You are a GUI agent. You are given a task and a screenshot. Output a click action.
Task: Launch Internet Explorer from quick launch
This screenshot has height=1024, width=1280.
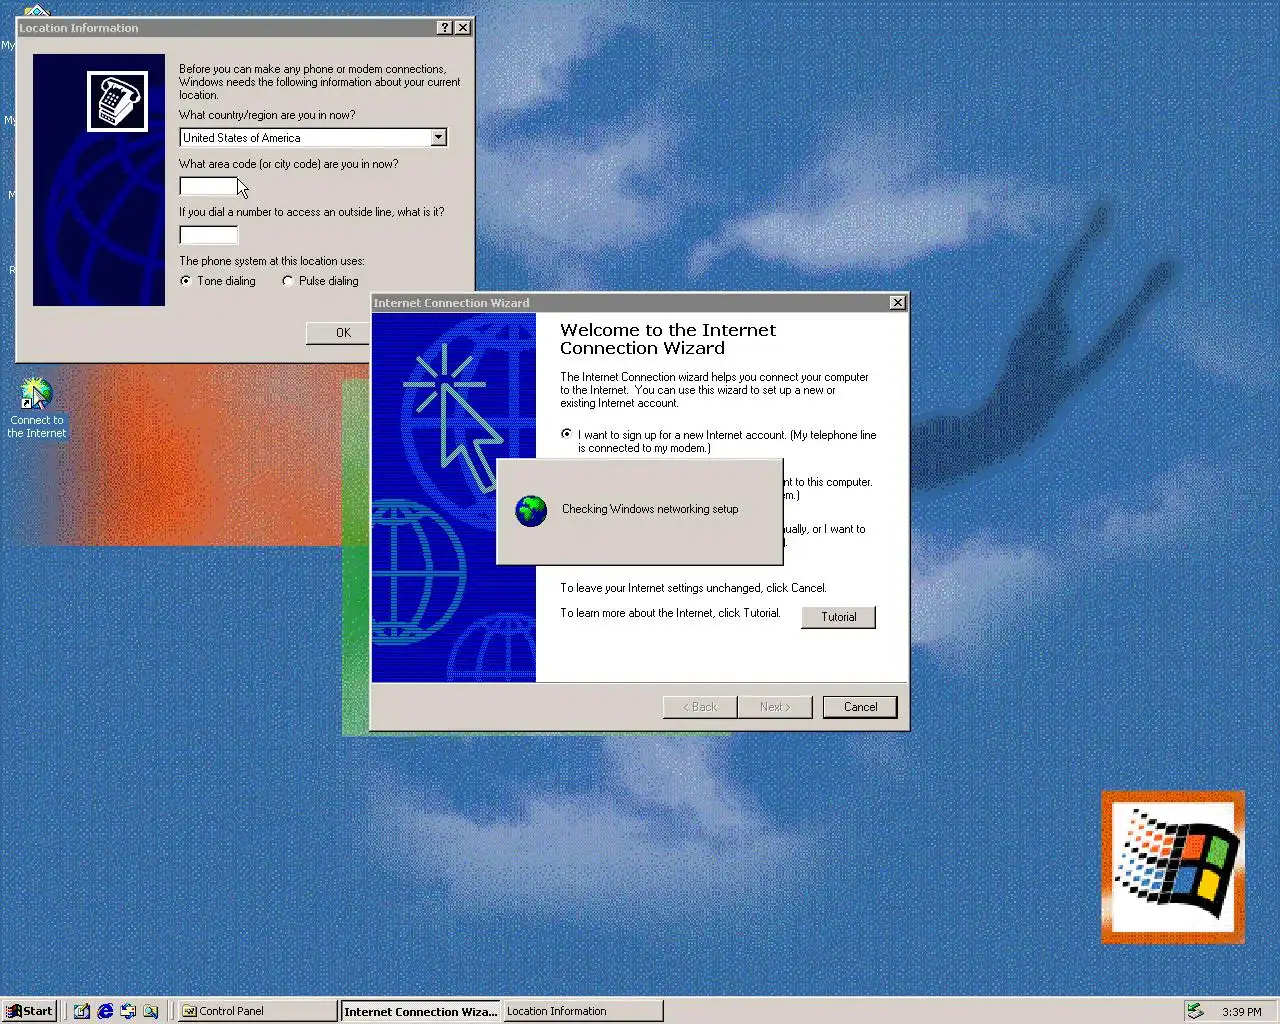pyautogui.click(x=105, y=1011)
